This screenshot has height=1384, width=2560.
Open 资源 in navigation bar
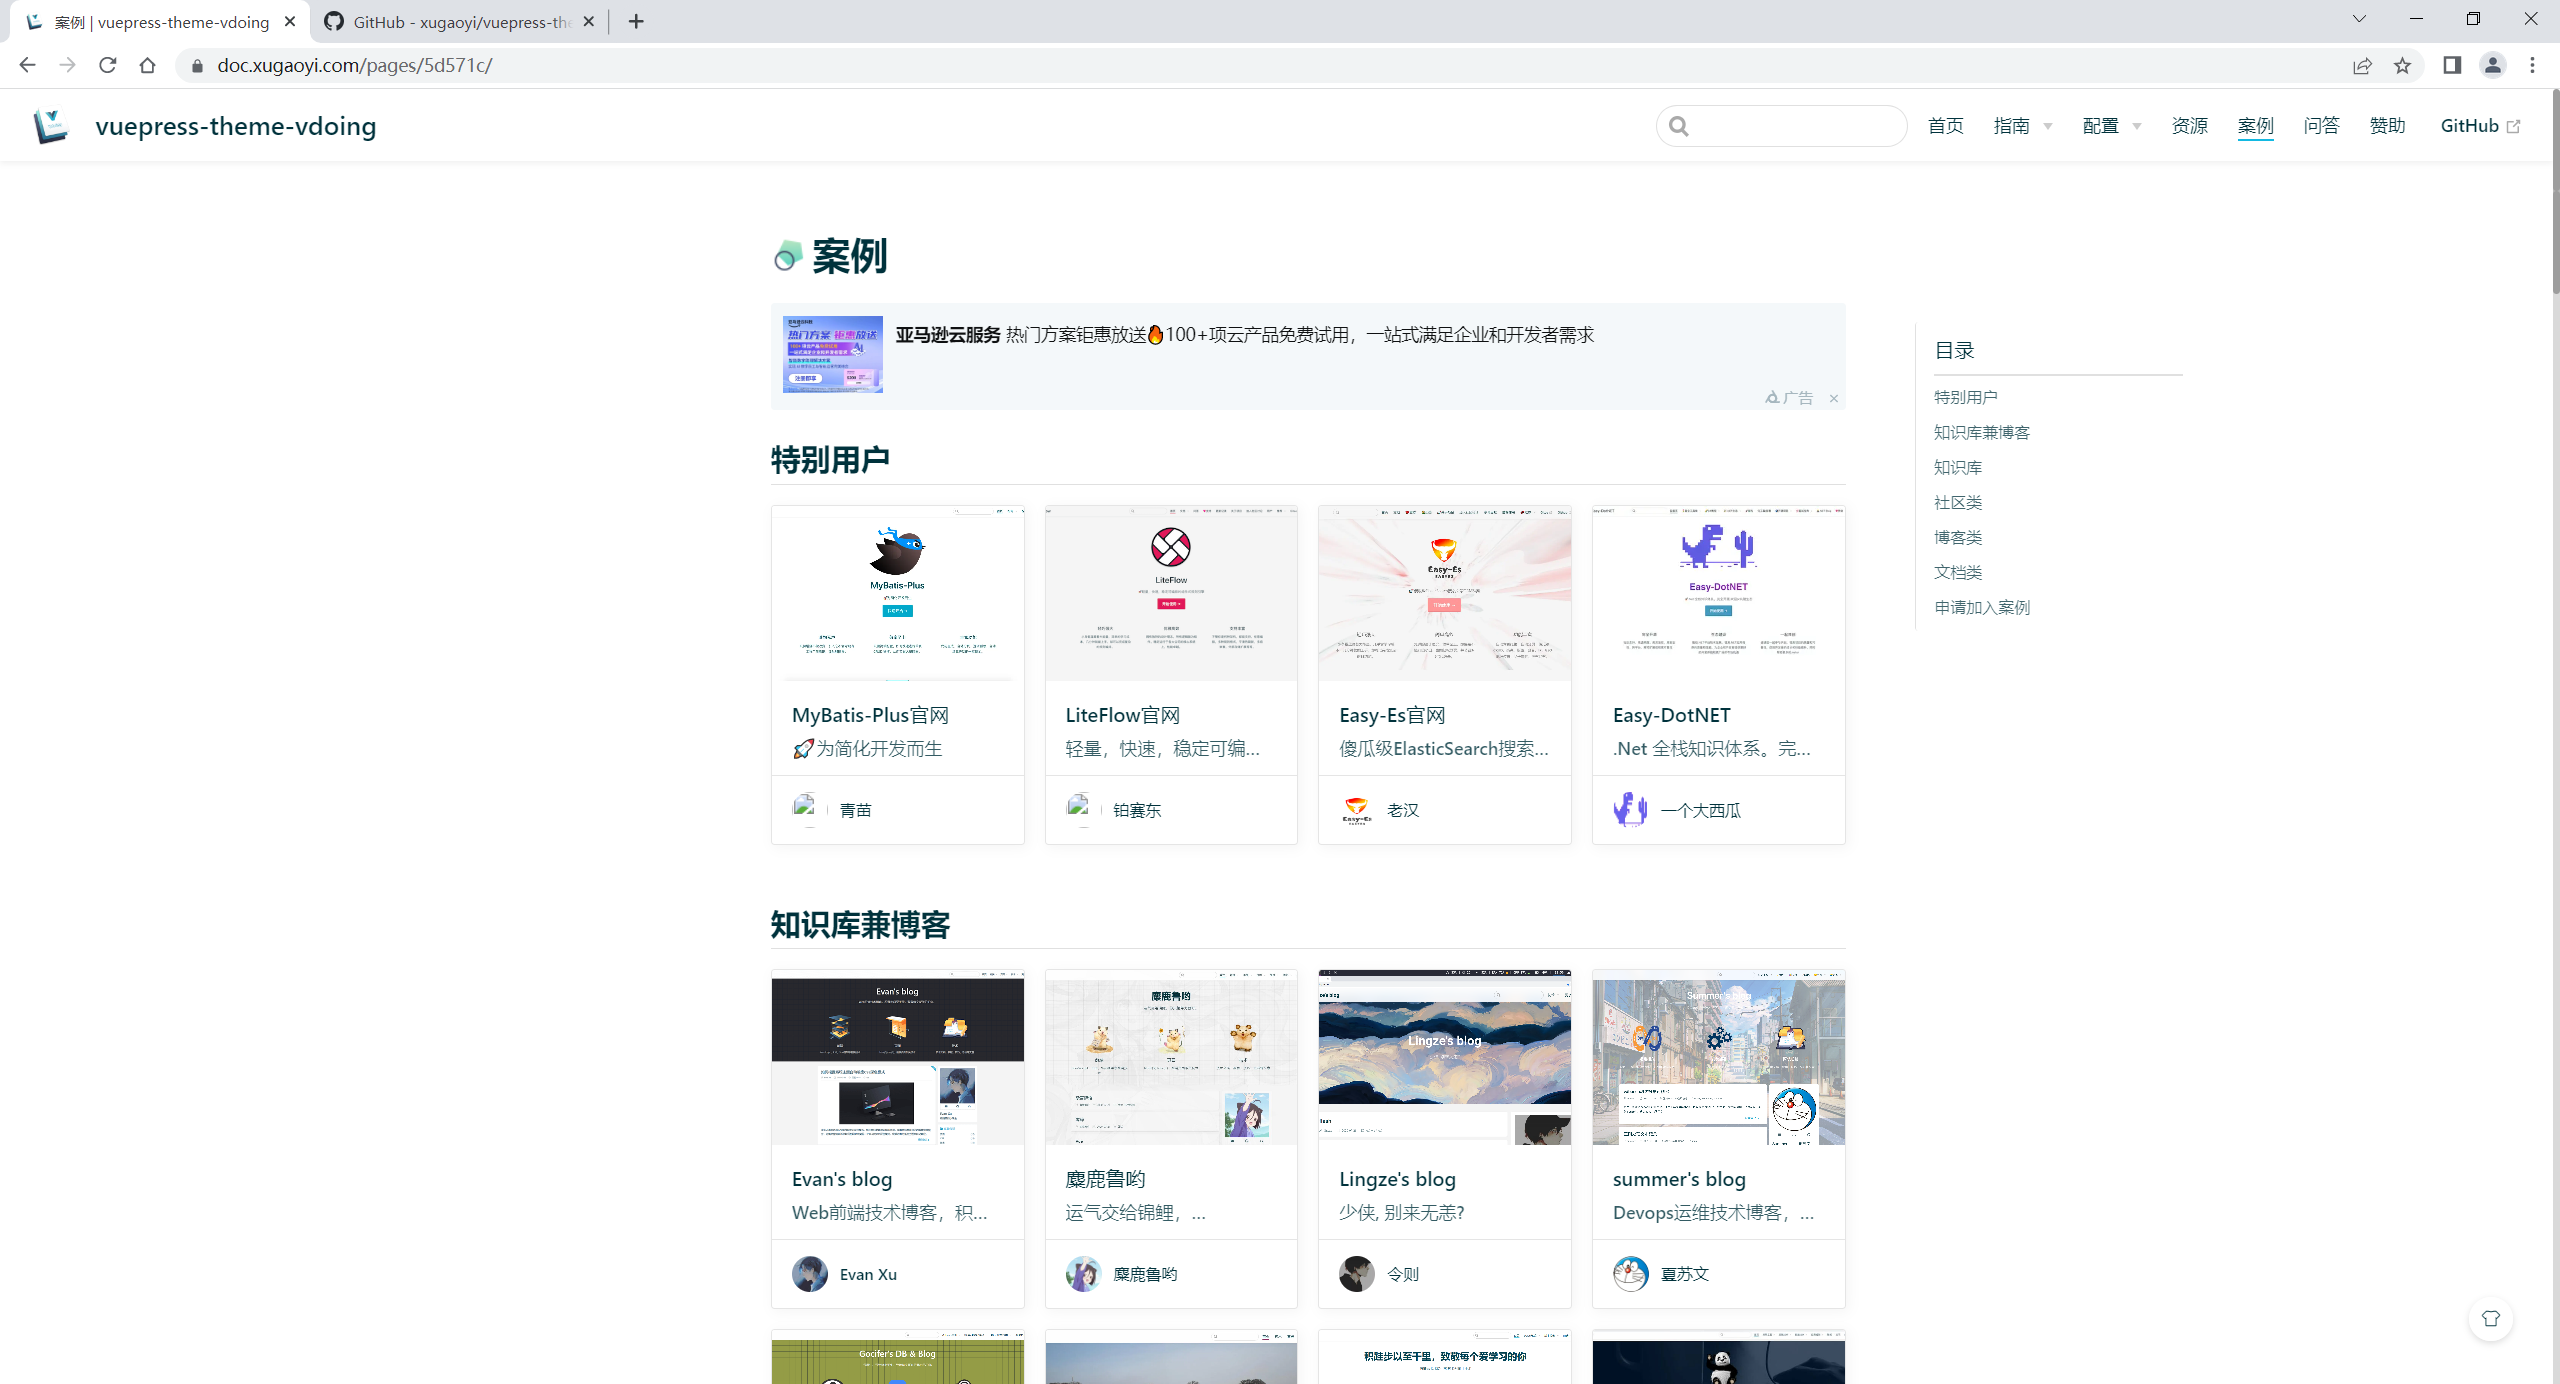pos(2189,126)
